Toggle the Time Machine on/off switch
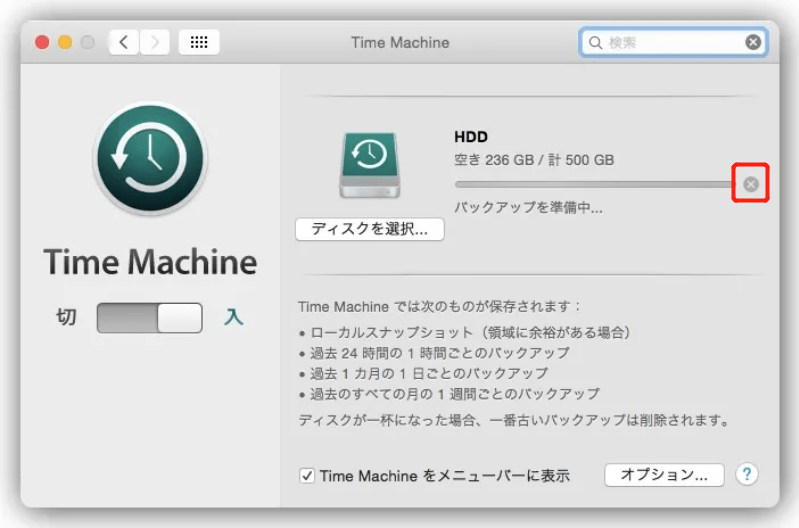Image resolution: width=799 pixels, height=528 pixels. pos(150,318)
